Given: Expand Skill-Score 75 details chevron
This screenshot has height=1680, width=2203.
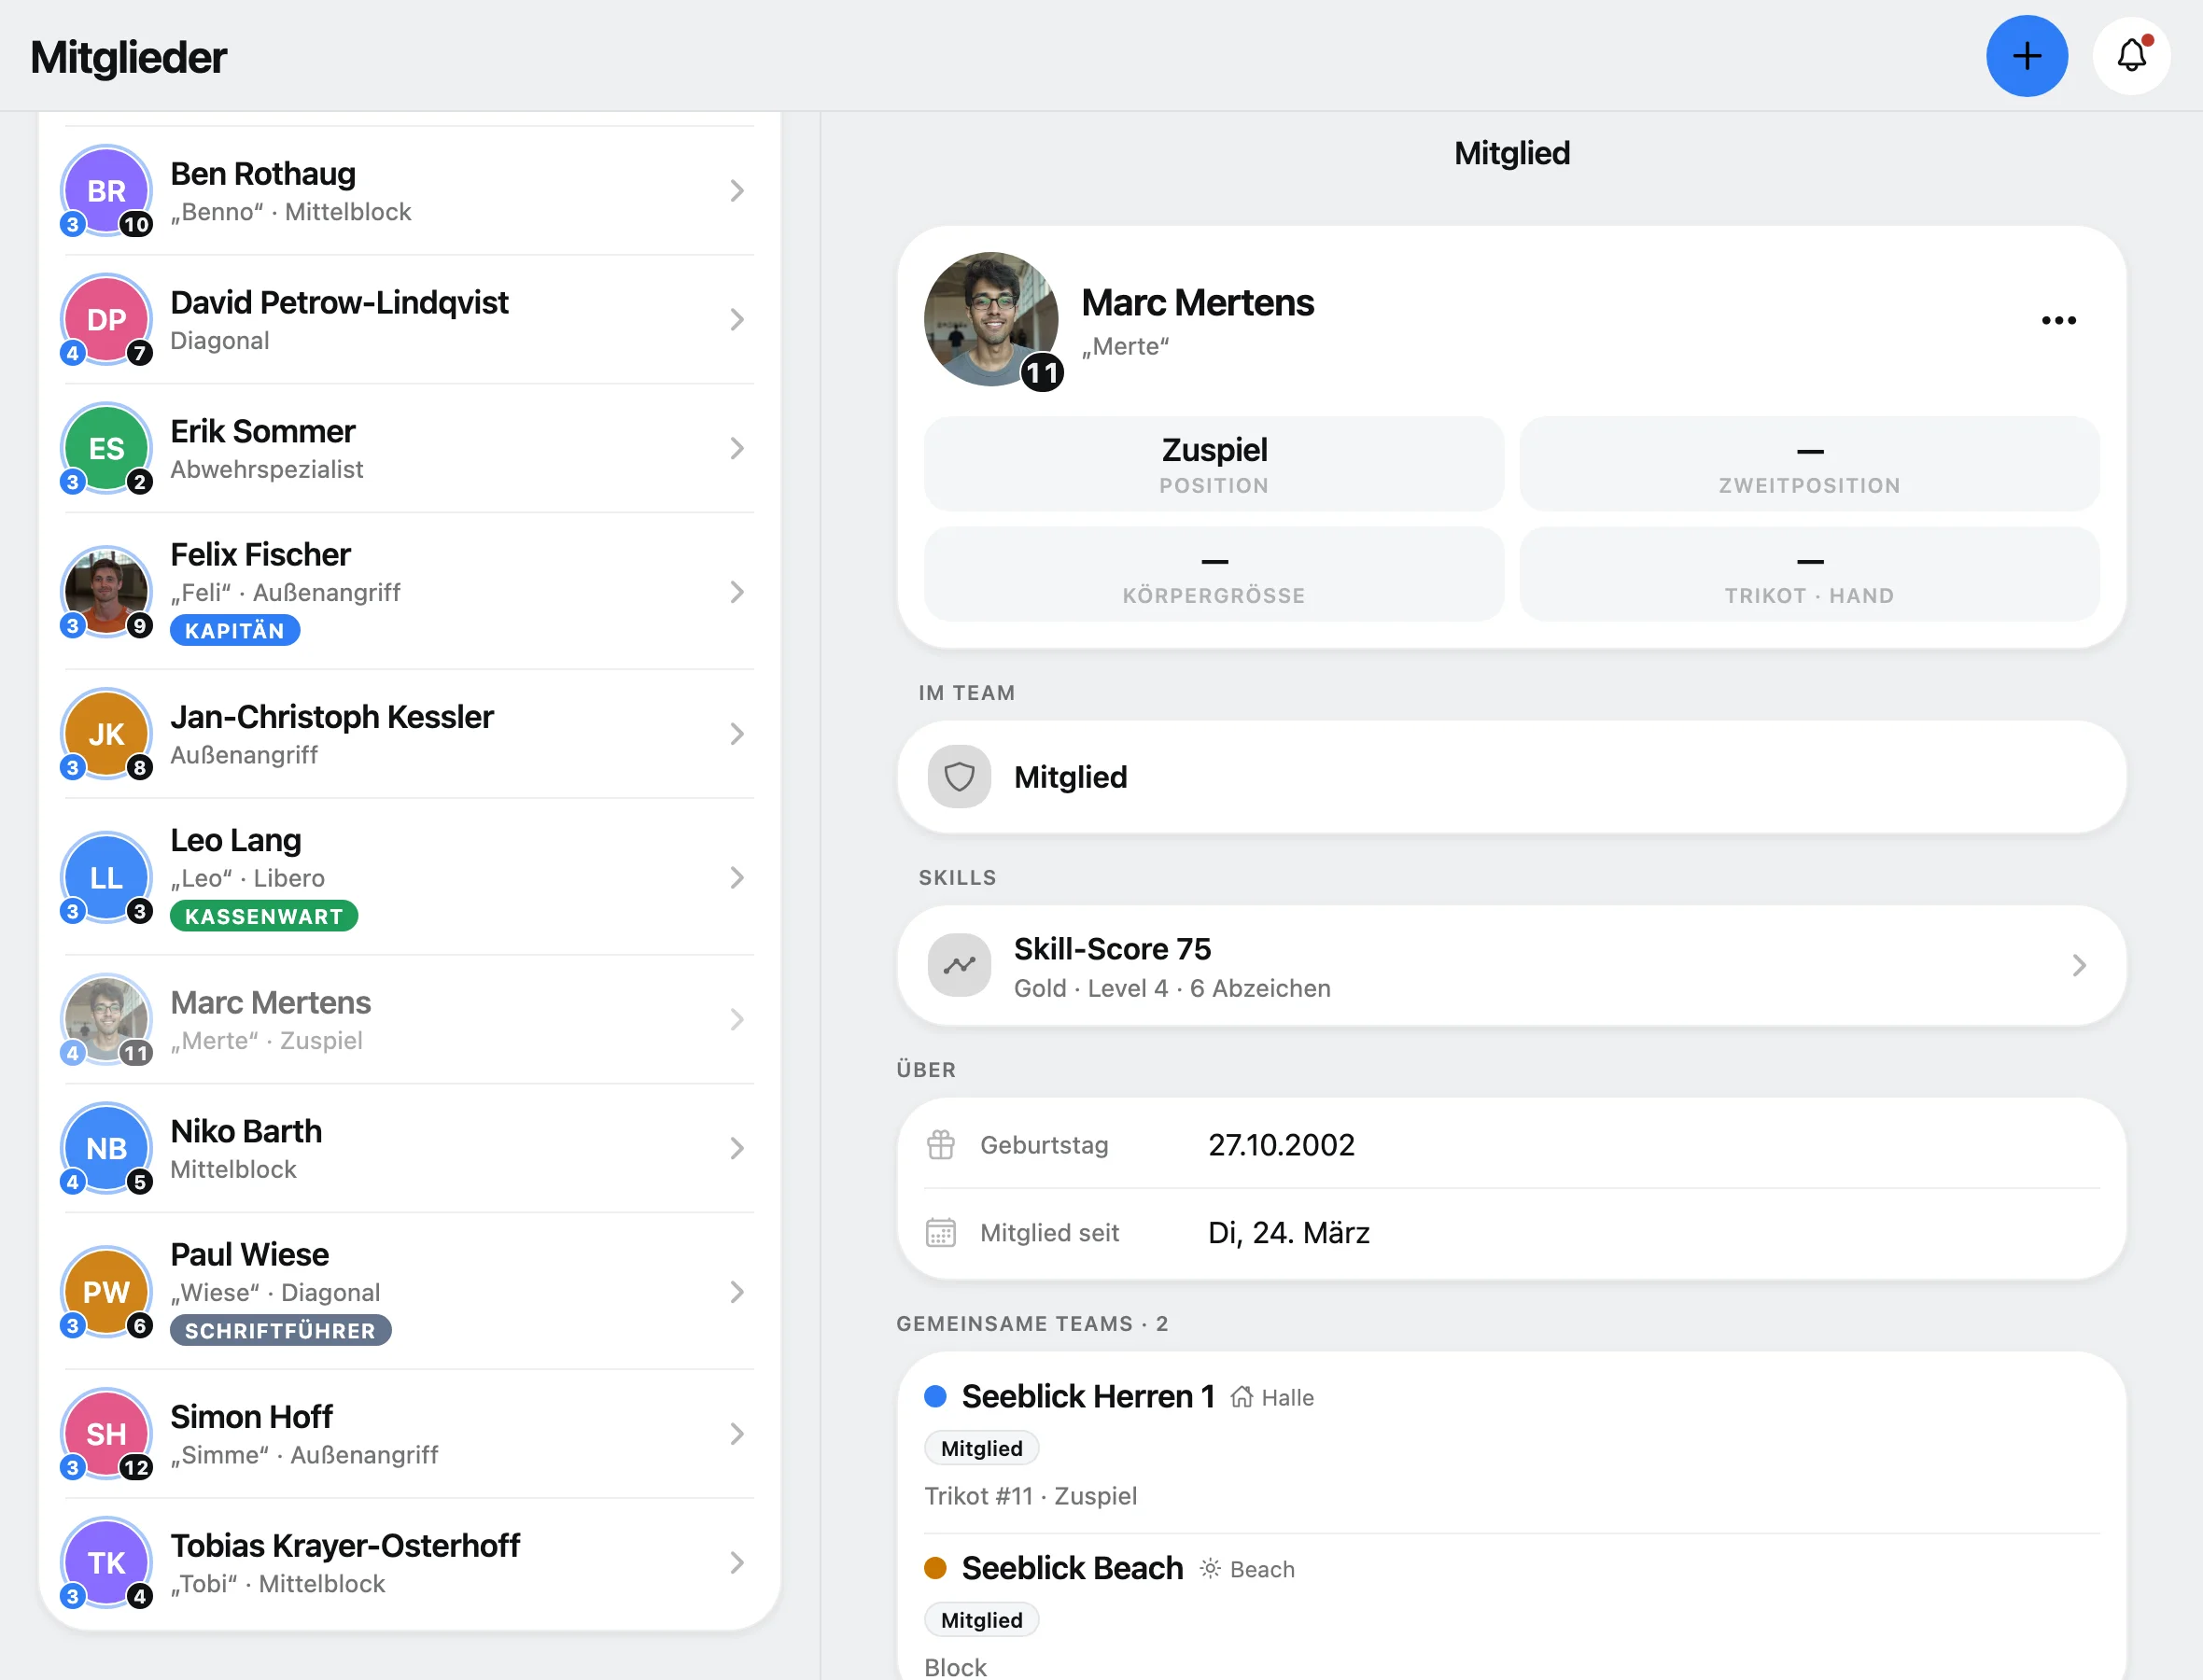Looking at the screenshot, I should 2079,965.
